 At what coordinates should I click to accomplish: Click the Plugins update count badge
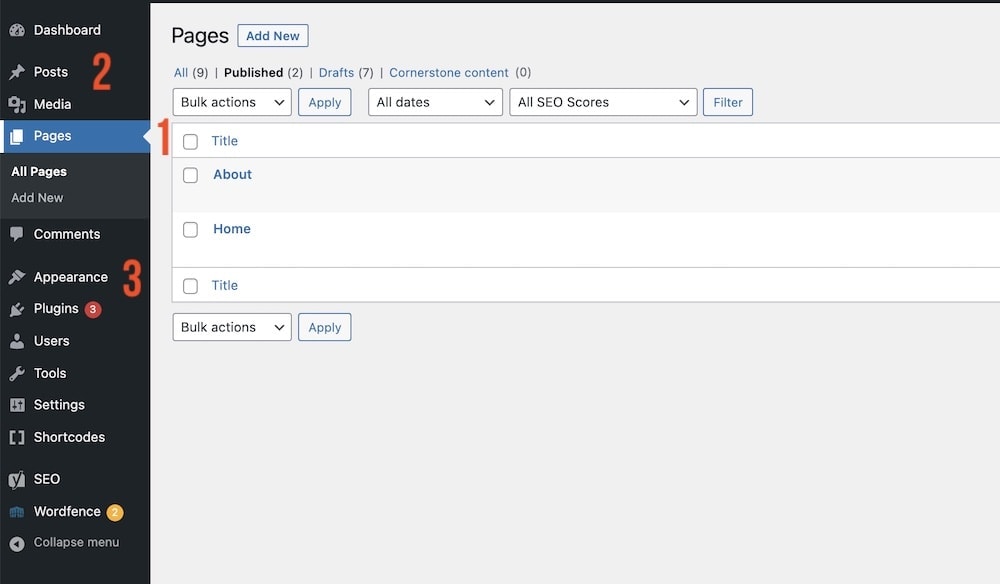coord(93,309)
